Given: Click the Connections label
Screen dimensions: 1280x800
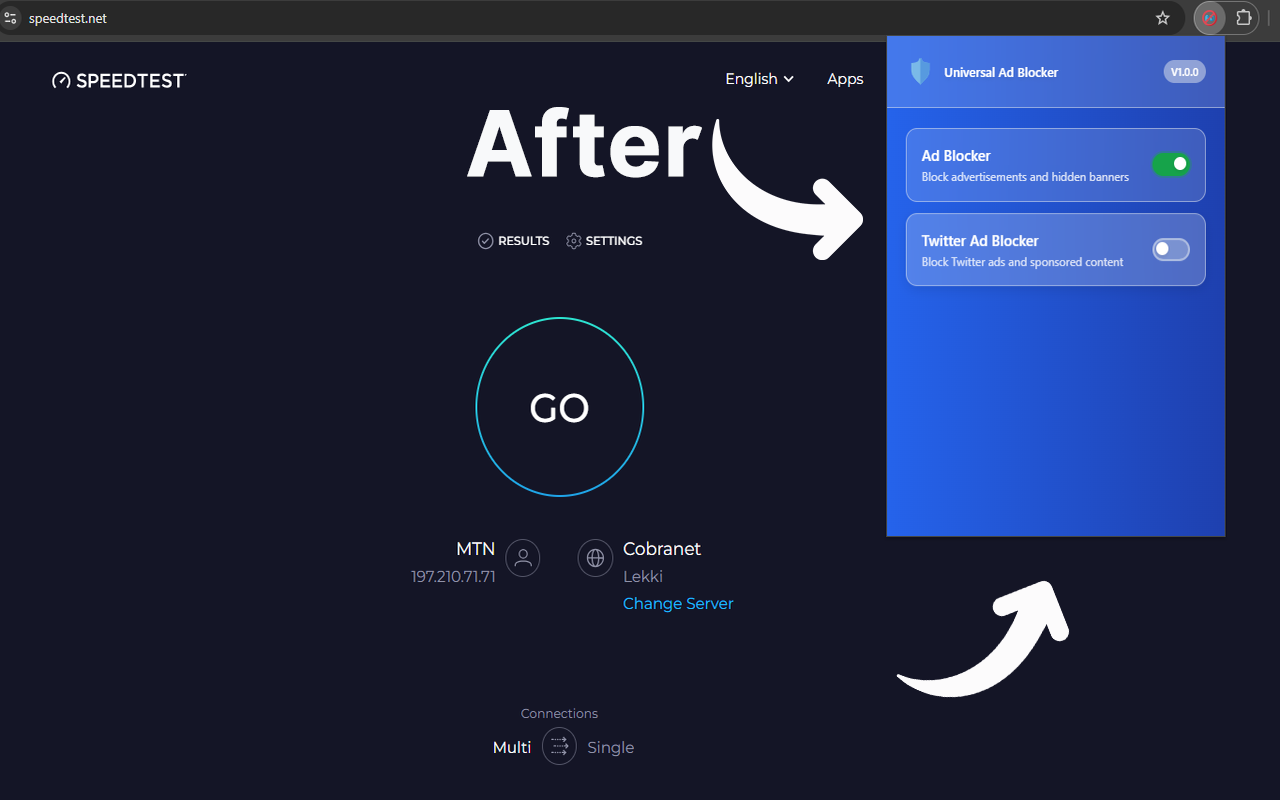Looking at the screenshot, I should pyautogui.click(x=559, y=714).
